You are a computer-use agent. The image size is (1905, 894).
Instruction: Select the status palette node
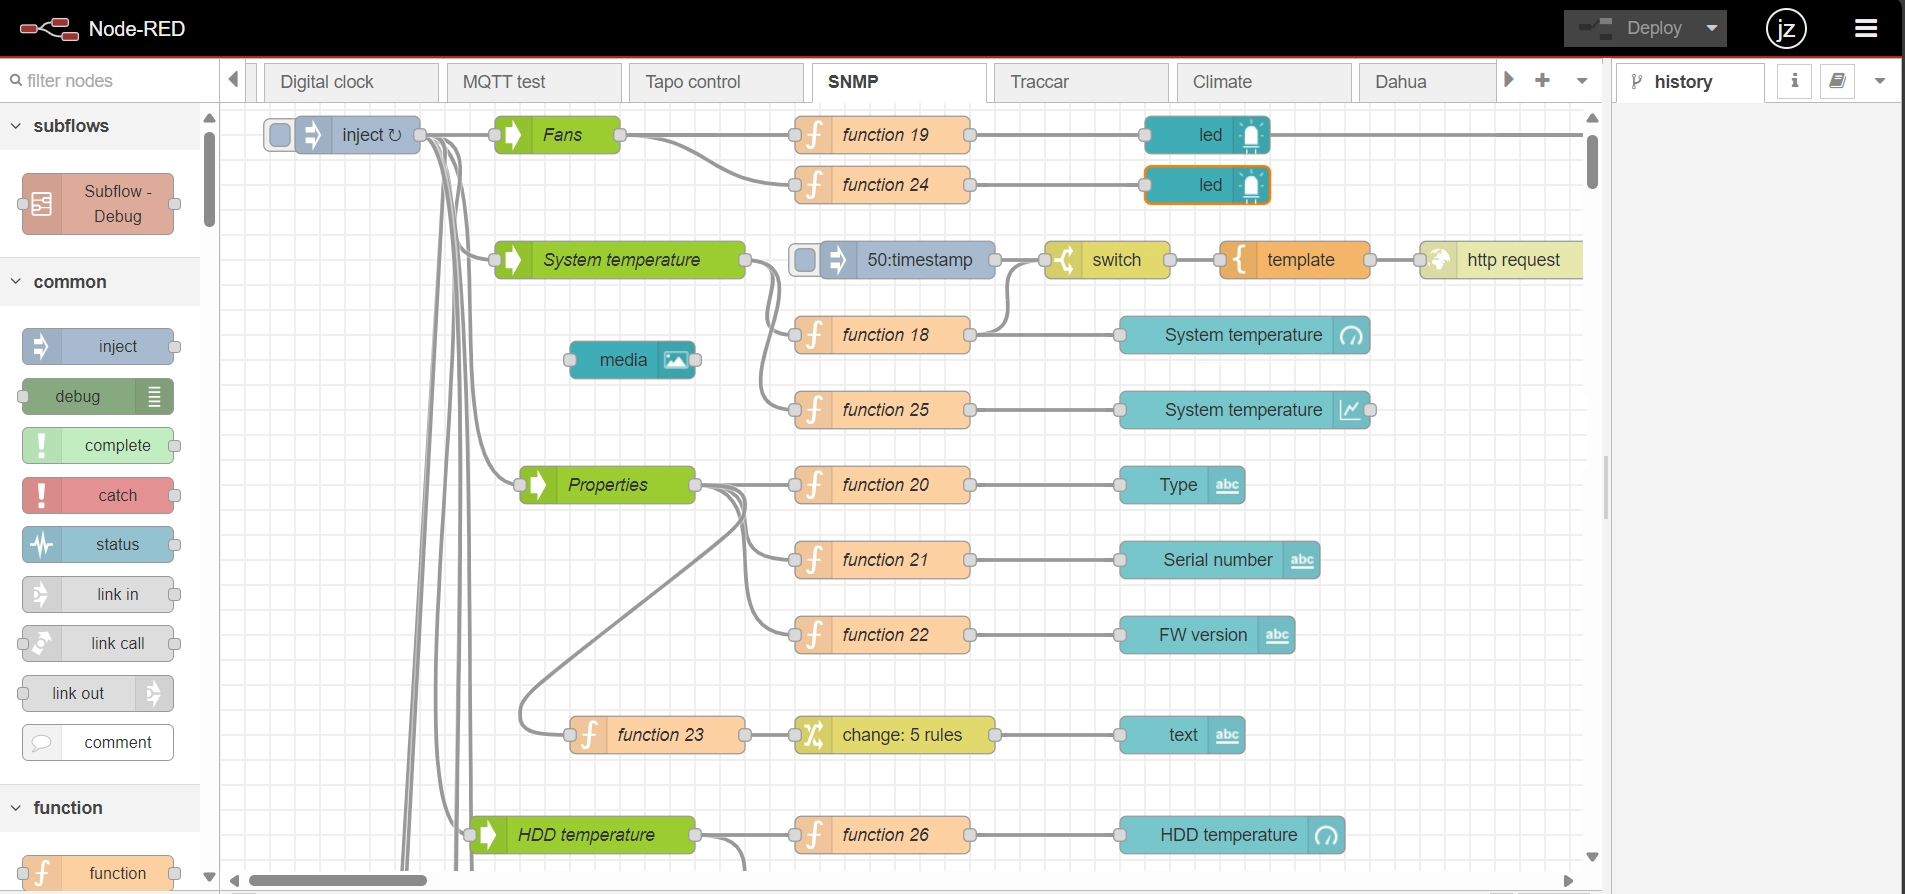(98, 545)
